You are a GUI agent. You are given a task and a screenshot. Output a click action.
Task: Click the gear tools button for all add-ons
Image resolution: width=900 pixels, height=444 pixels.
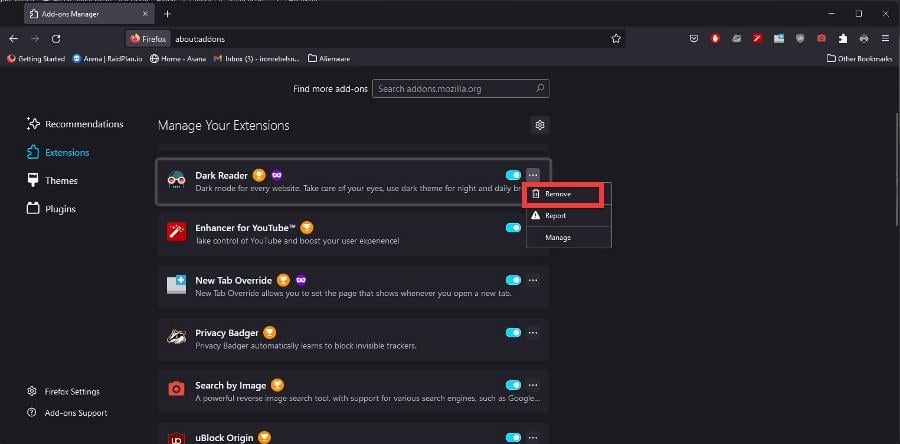coord(540,125)
